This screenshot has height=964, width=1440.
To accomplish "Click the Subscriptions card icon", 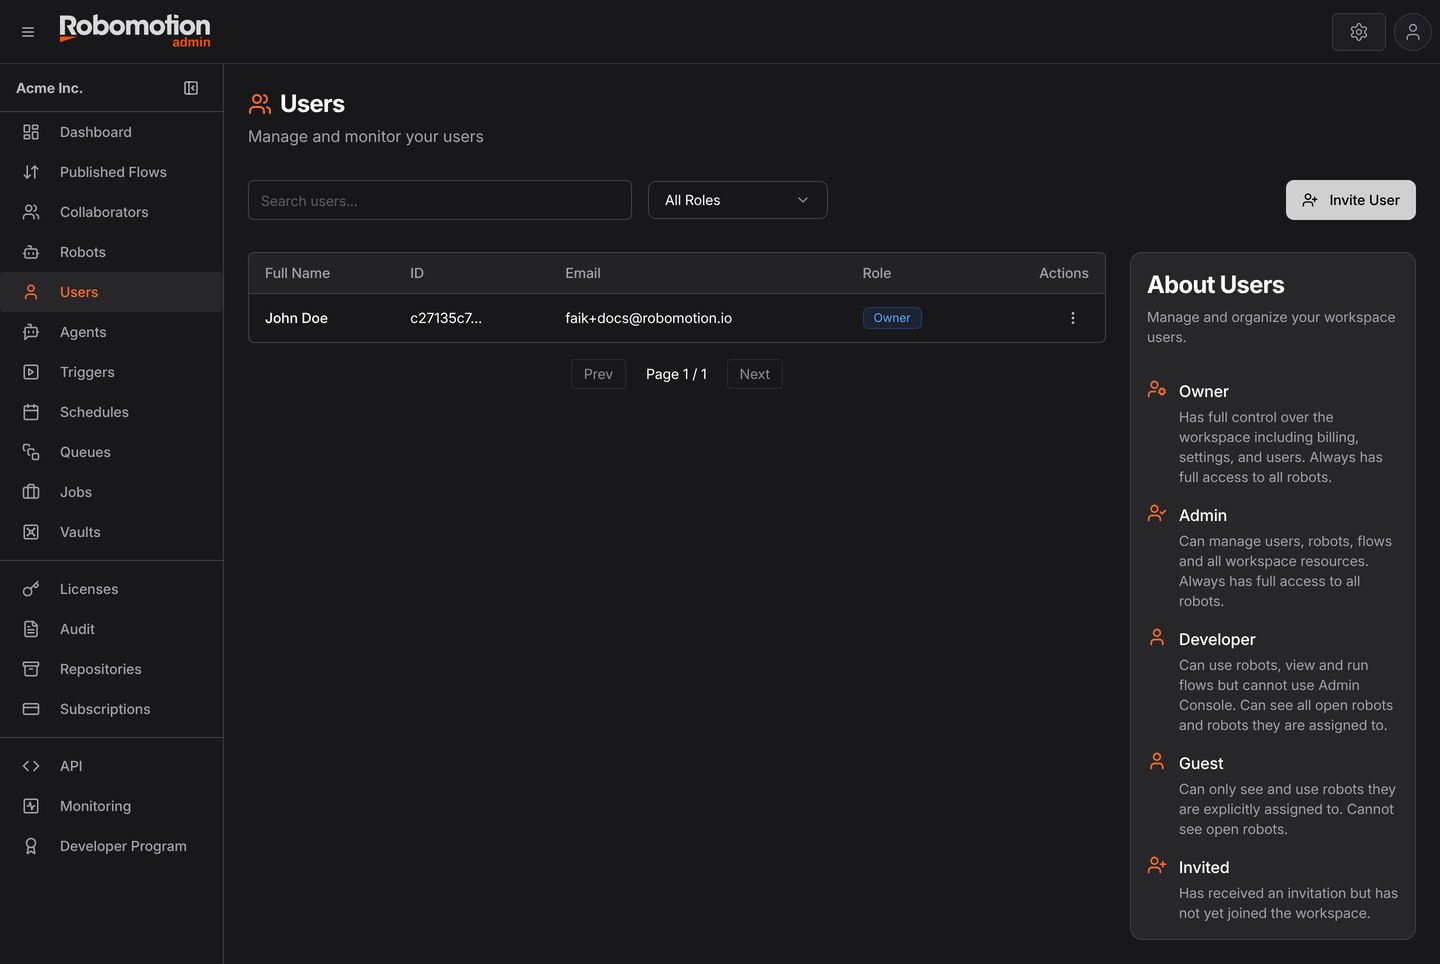I will (x=31, y=709).
